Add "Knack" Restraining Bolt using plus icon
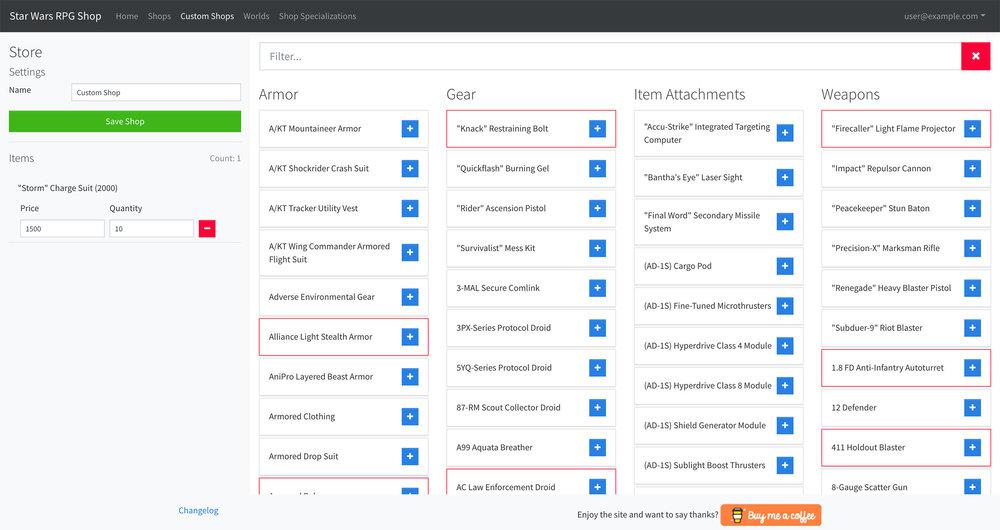The height and width of the screenshot is (530, 1000). [x=597, y=129]
